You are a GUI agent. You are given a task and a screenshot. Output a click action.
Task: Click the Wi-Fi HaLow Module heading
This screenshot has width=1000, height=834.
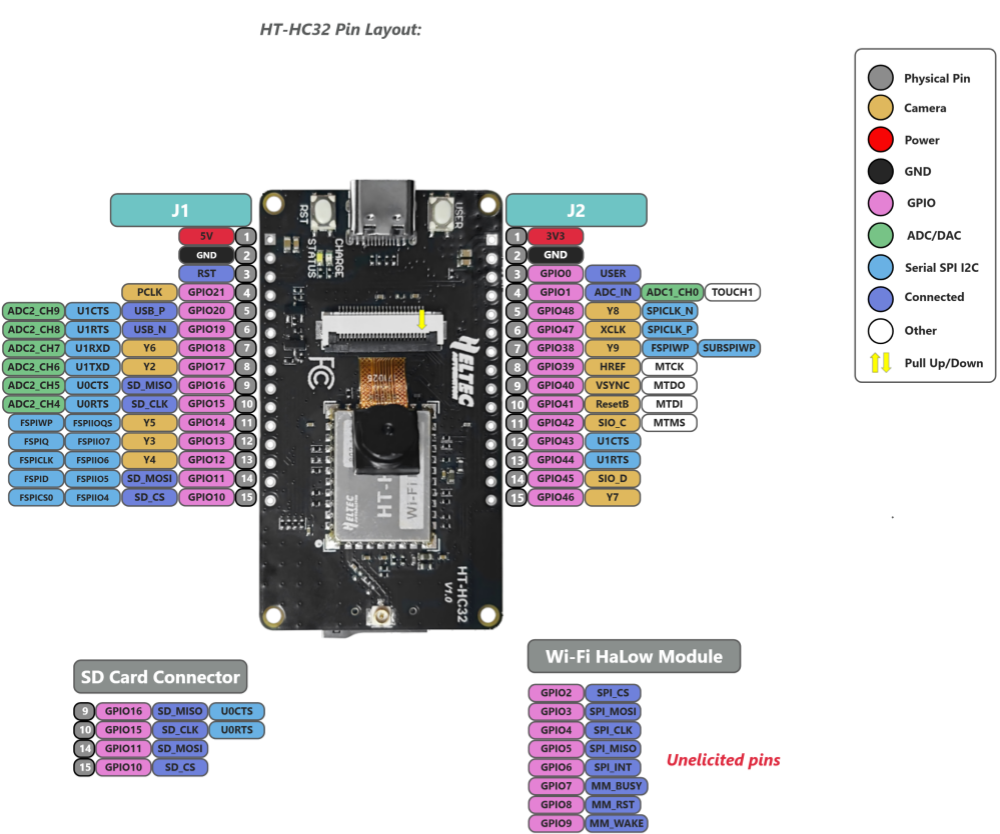coord(634,657)
